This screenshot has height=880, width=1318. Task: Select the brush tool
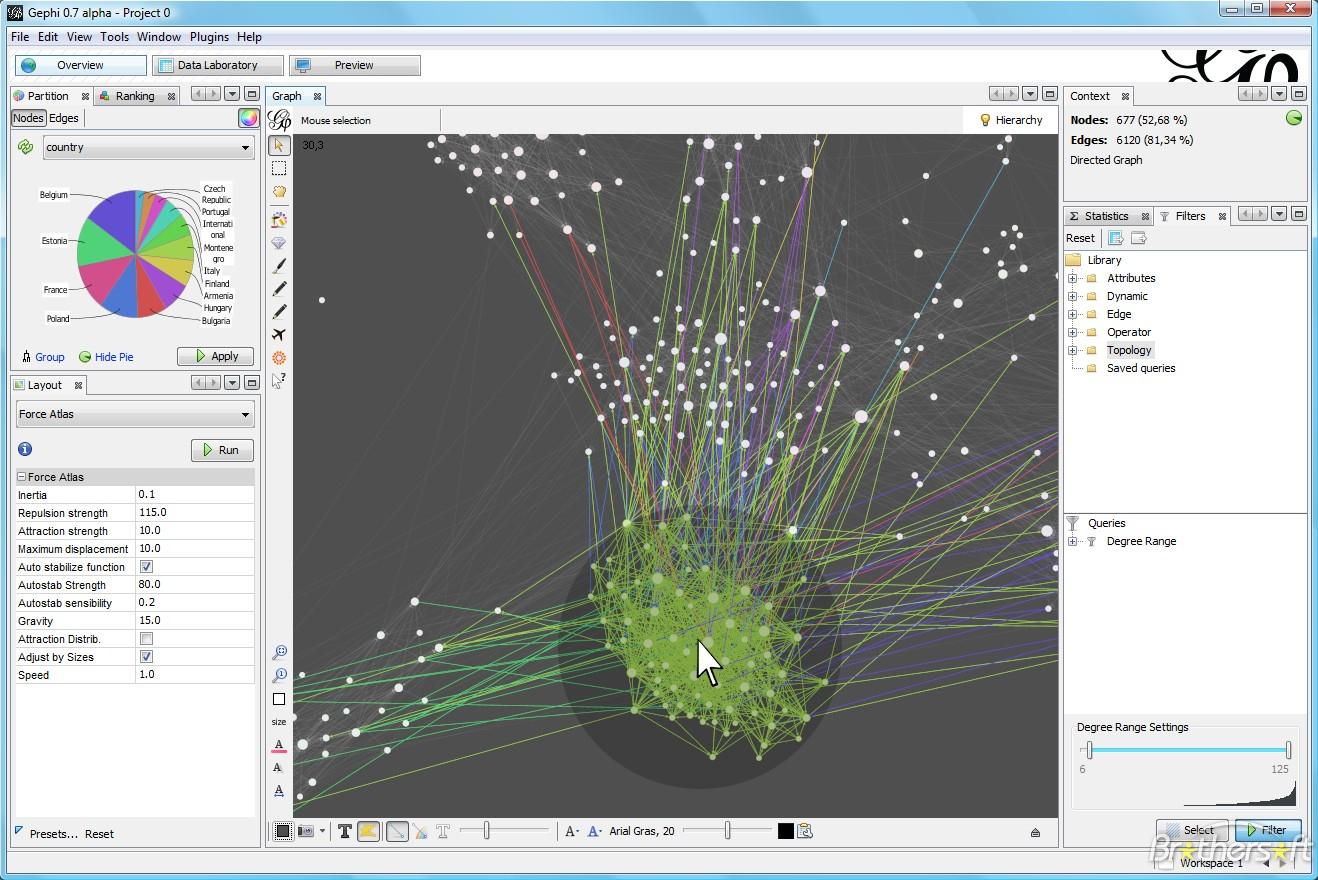point(279,266)
